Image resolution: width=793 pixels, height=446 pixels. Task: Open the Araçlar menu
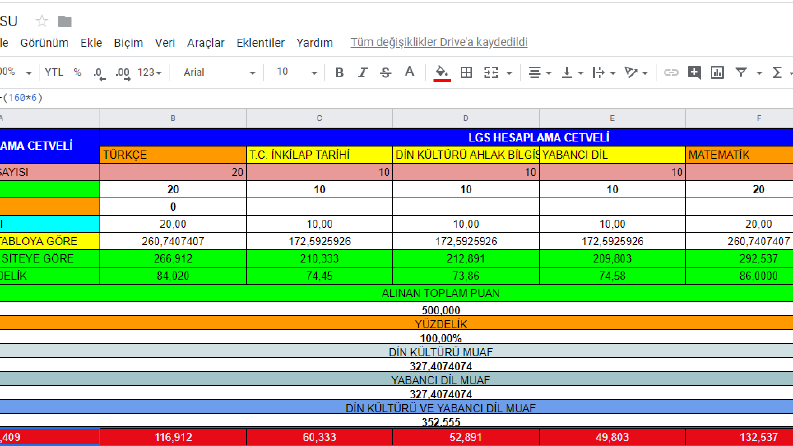[x=205, y=43]
